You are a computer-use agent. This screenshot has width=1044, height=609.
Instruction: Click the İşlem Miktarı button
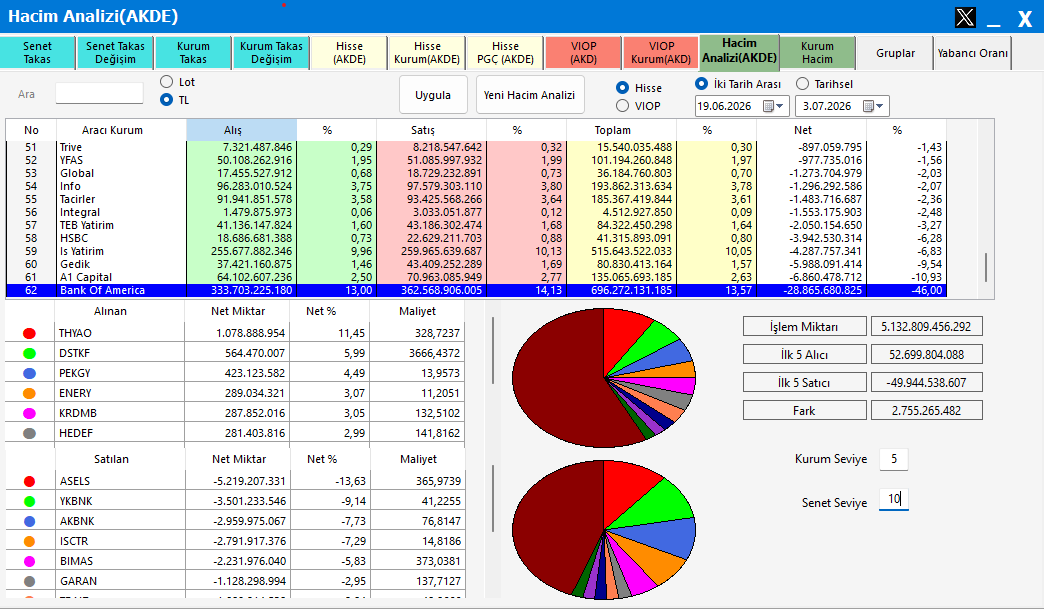[x=804, y=327]
